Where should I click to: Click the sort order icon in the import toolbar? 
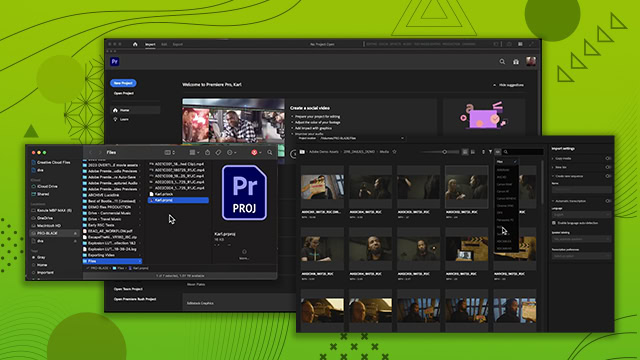[x=483, y=152]
